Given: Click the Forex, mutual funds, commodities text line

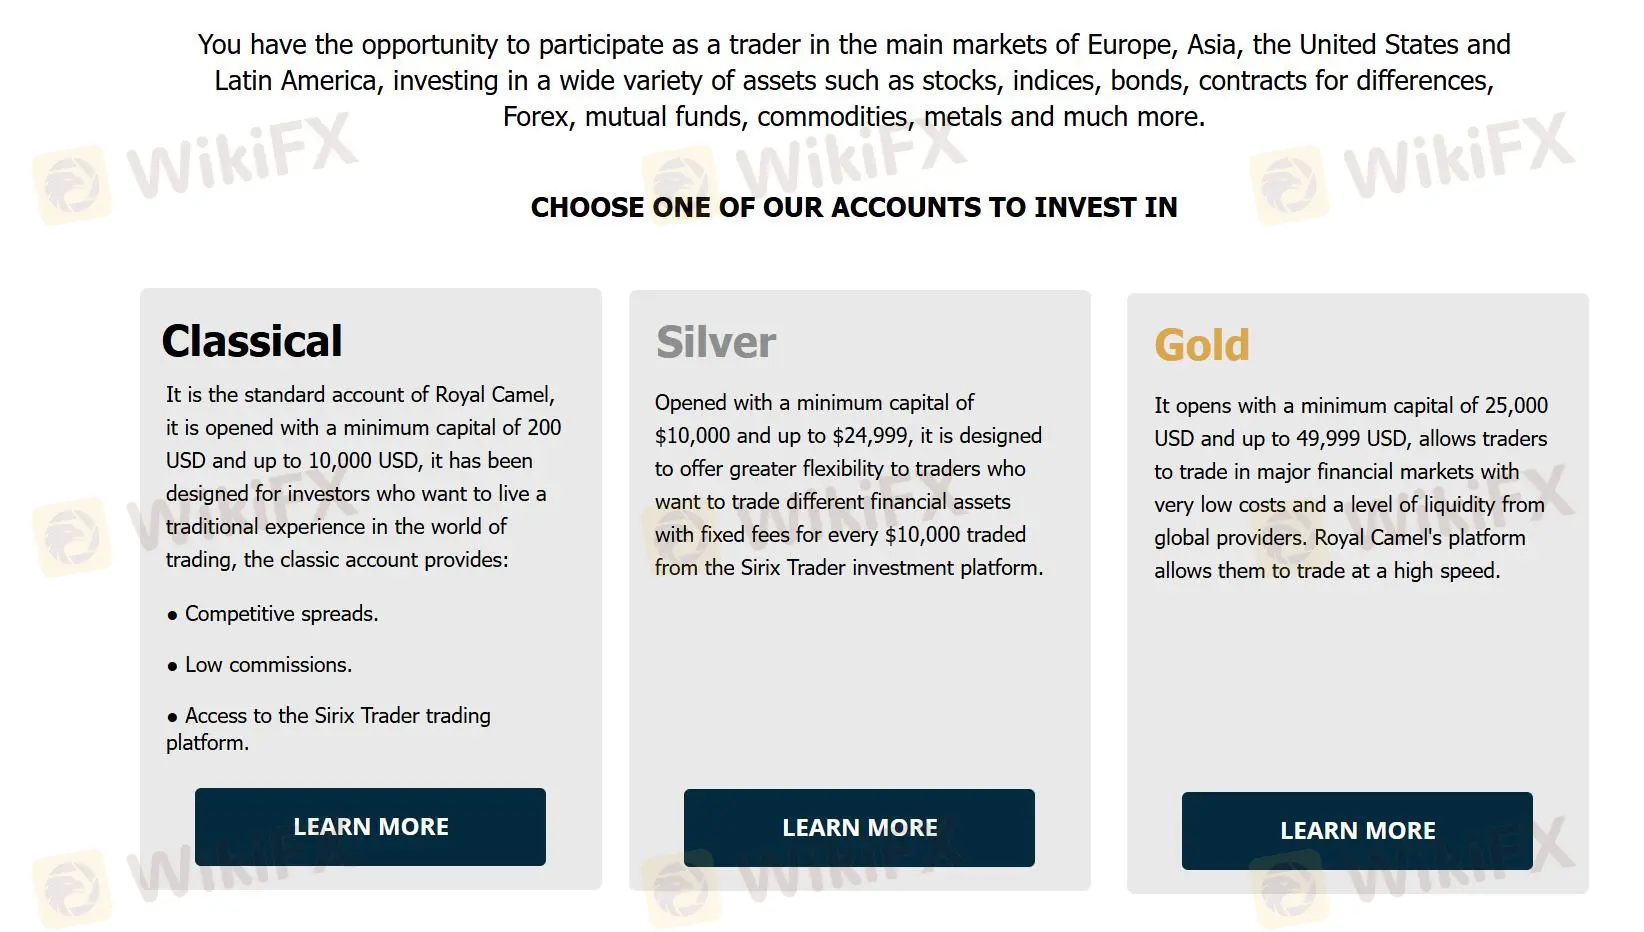Looking at the screenshot, I should (854, 117).
